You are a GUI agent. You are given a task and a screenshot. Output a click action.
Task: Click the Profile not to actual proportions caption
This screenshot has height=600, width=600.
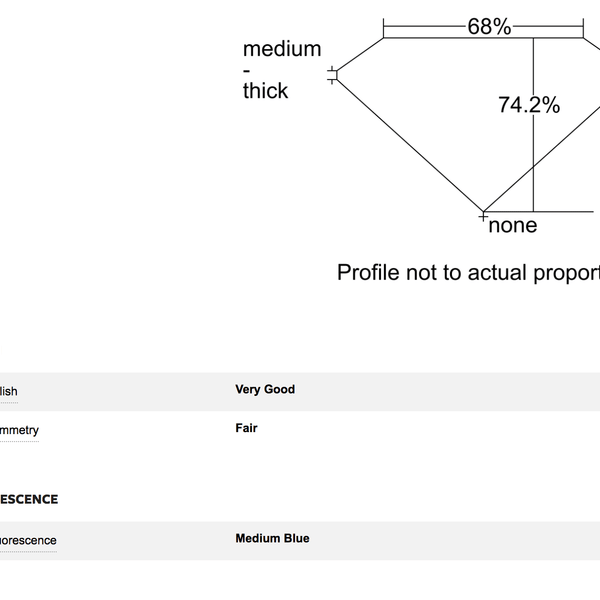(468, 272)
